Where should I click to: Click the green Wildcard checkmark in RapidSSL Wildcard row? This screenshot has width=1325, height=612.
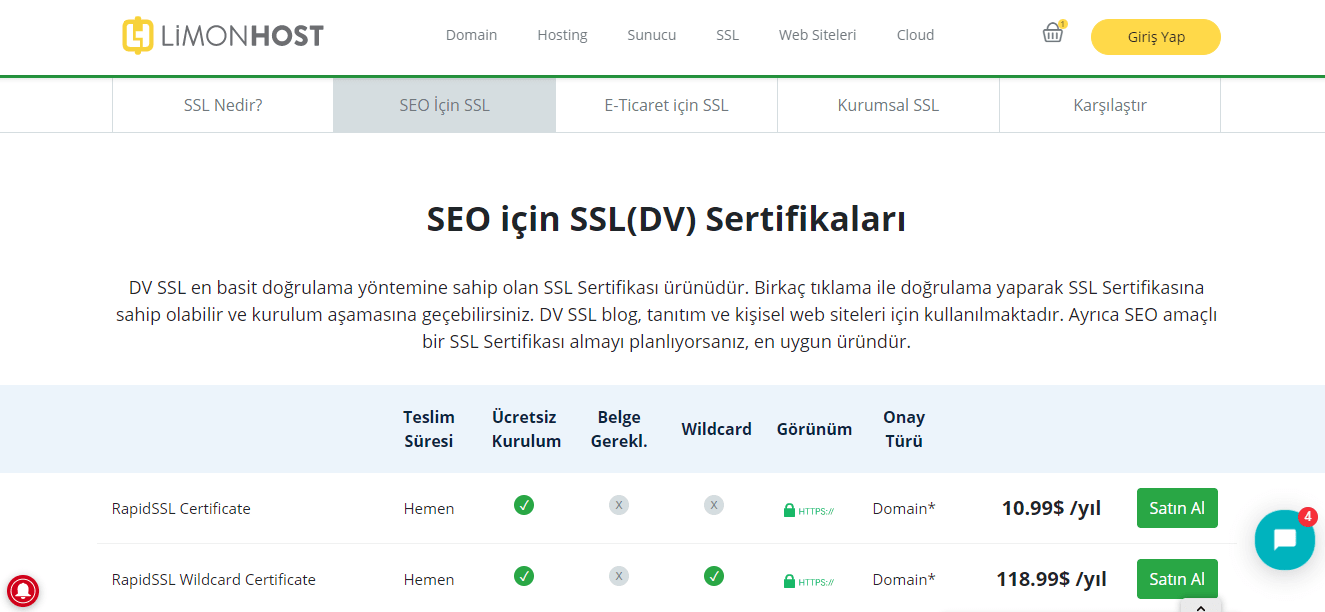pyautogui.click(x=713, y=576)
